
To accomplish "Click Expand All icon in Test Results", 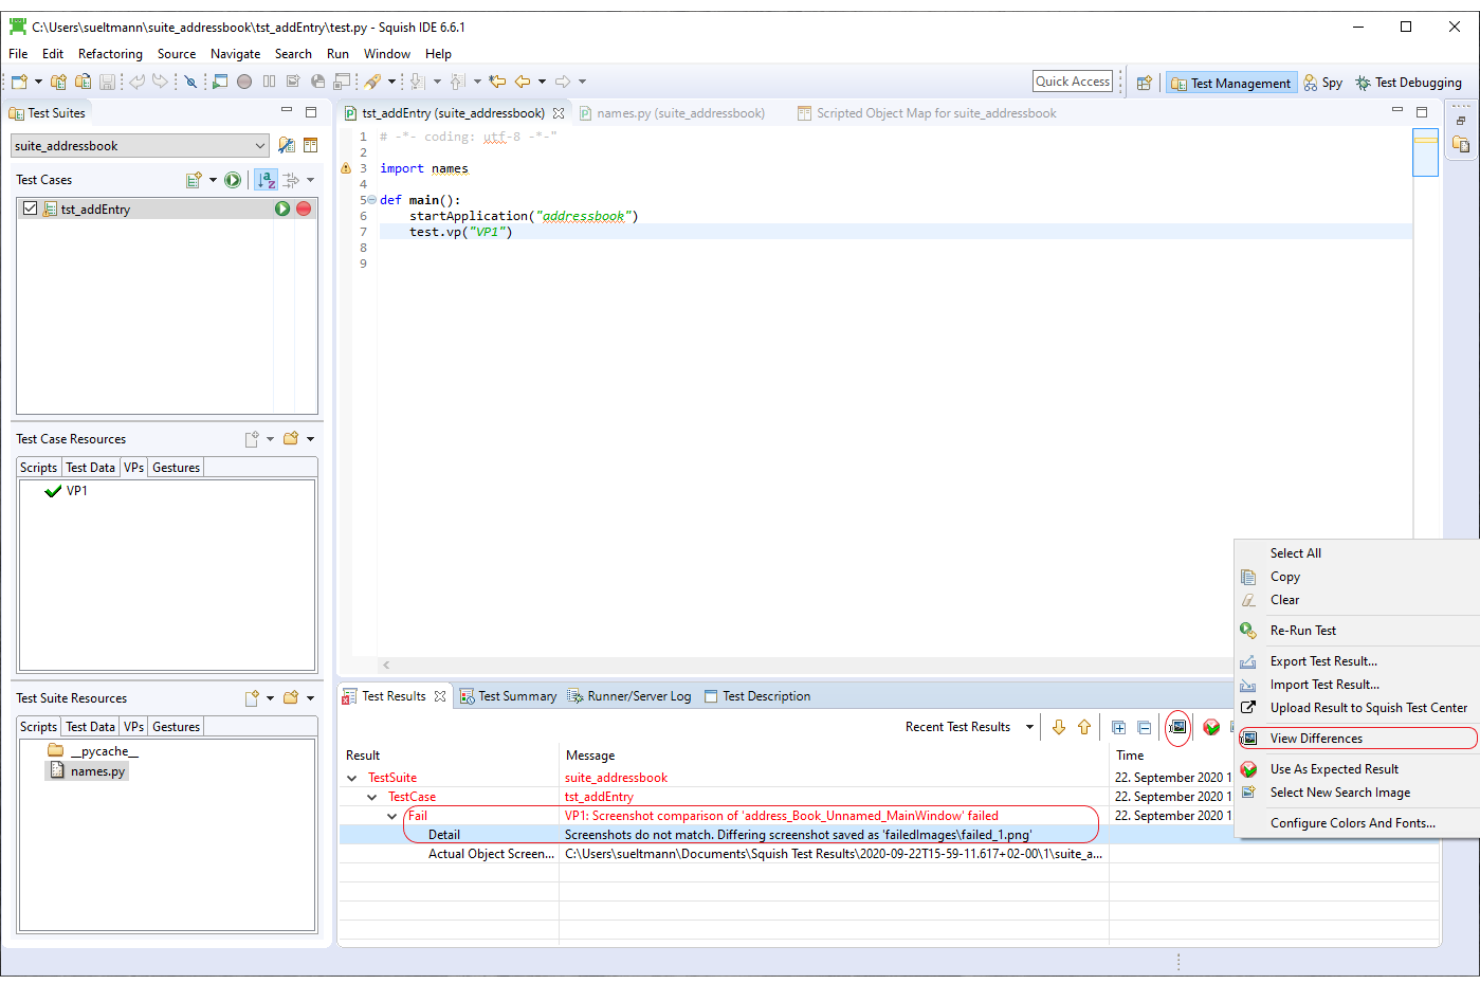I will pos(1119,727).
